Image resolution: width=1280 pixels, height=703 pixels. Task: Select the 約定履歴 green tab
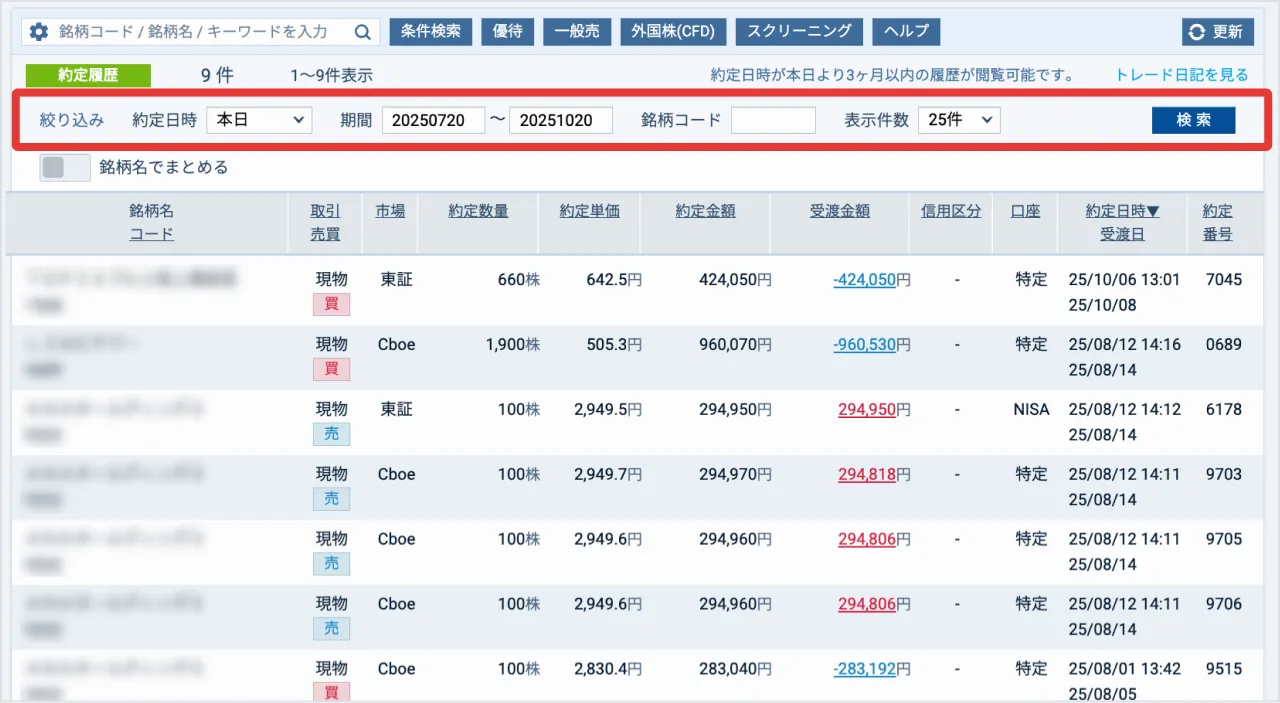pos(88,75)
